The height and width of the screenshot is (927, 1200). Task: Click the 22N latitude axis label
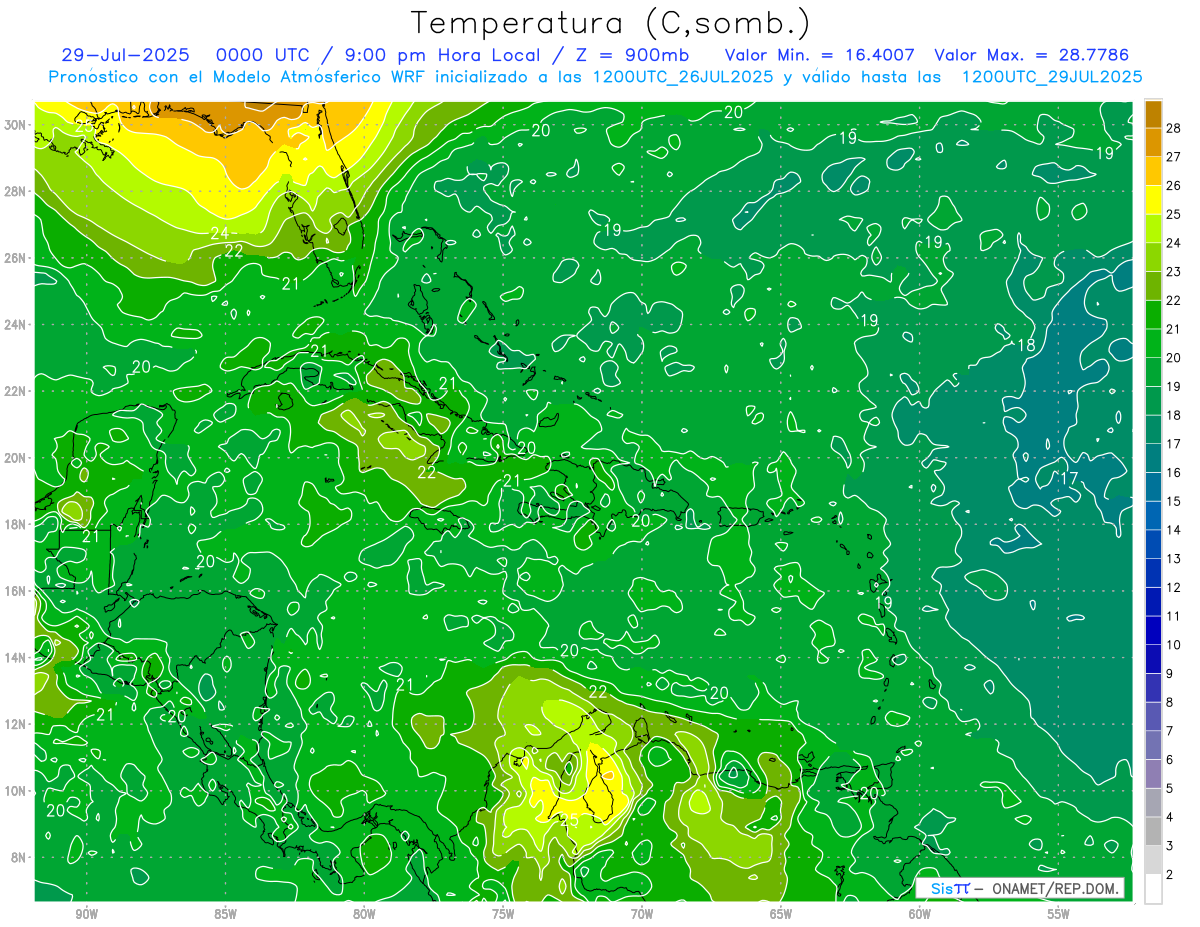click(16, 391)
